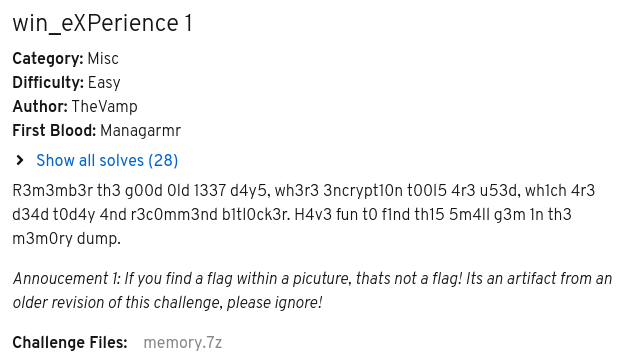The image size is (624, 360).
Task: Select the Misc category value
Action: point(103,59)
